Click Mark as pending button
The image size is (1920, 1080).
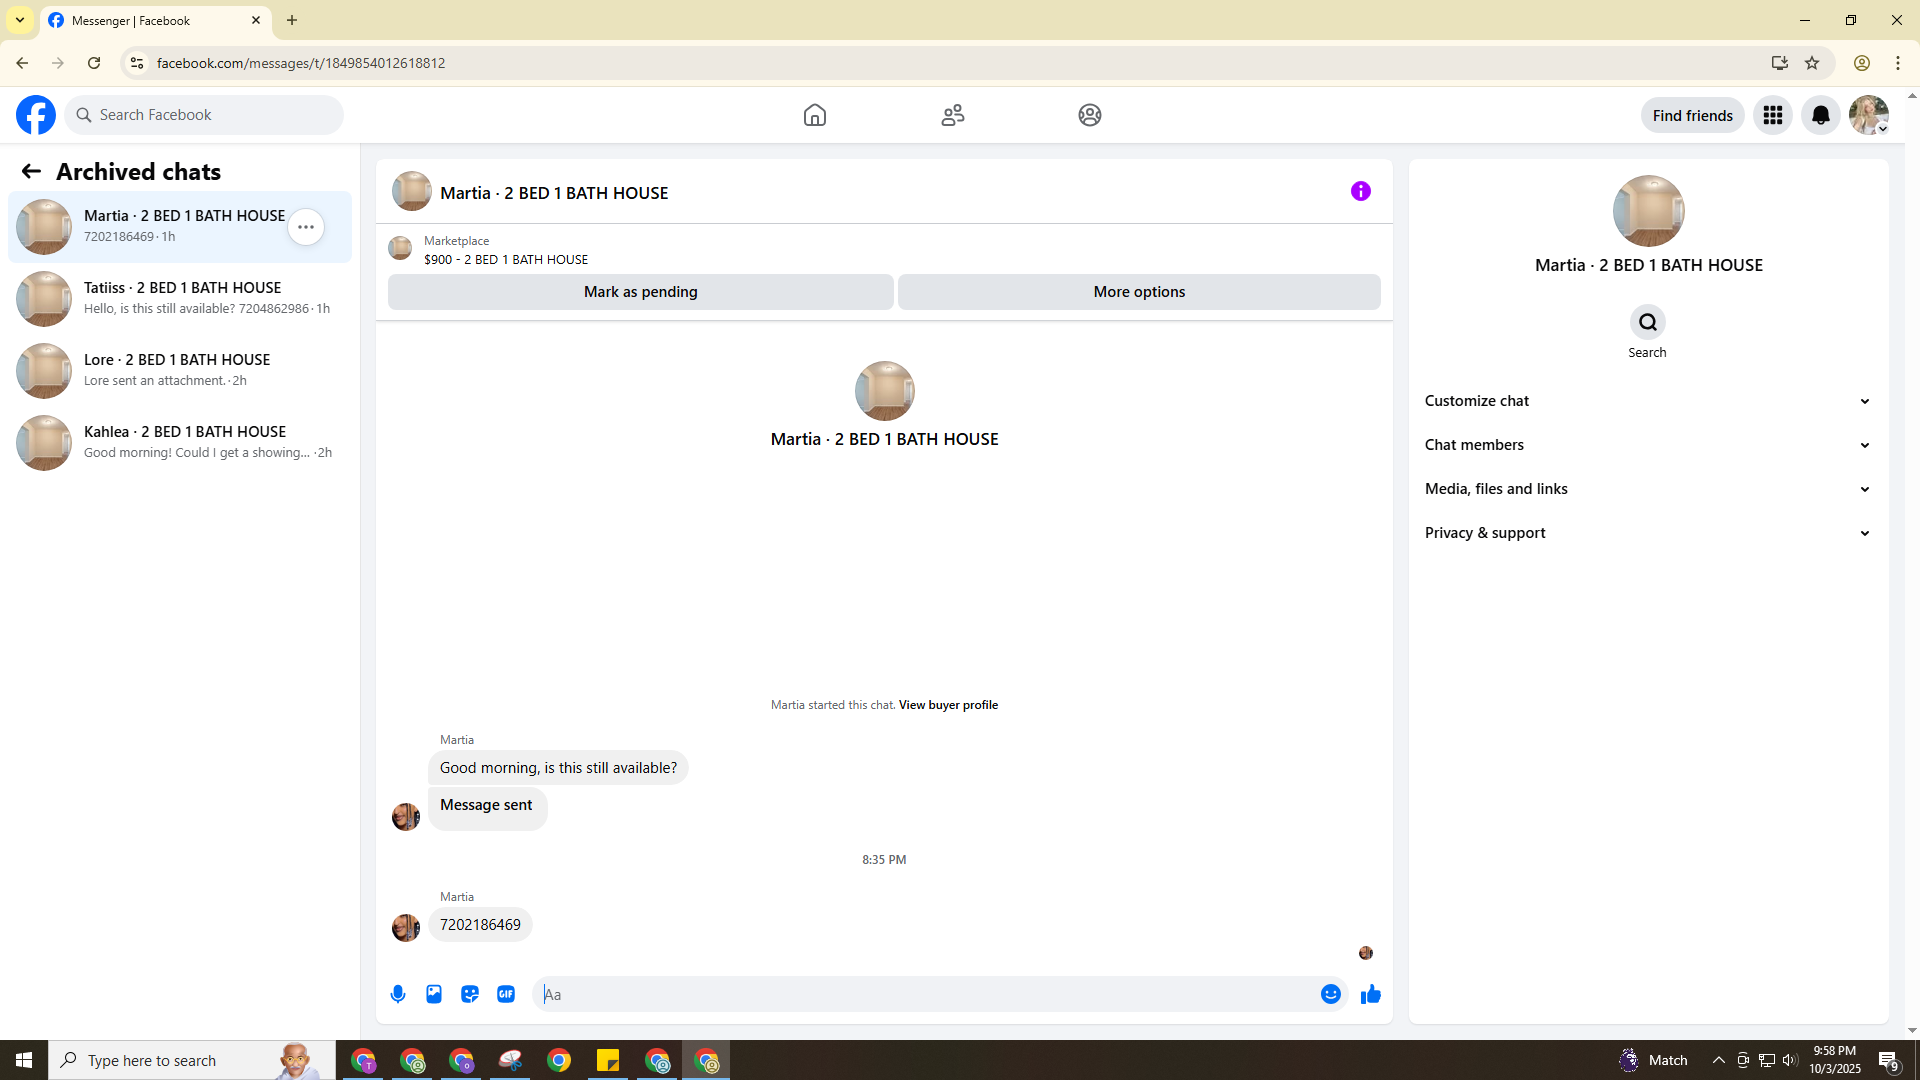(x=641, y=292)
